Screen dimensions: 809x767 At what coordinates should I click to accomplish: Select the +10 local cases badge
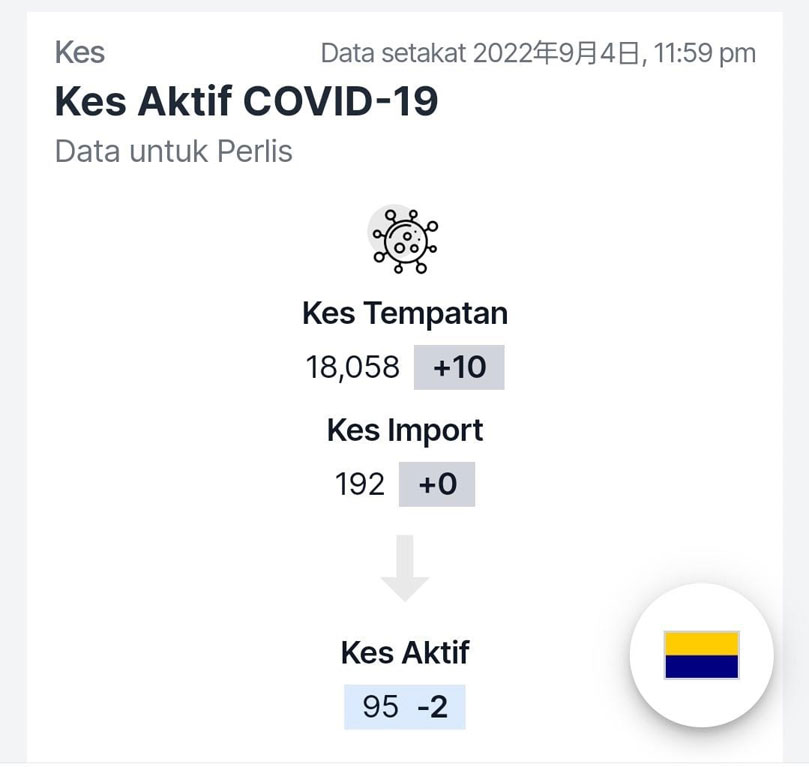coord(459,367)
